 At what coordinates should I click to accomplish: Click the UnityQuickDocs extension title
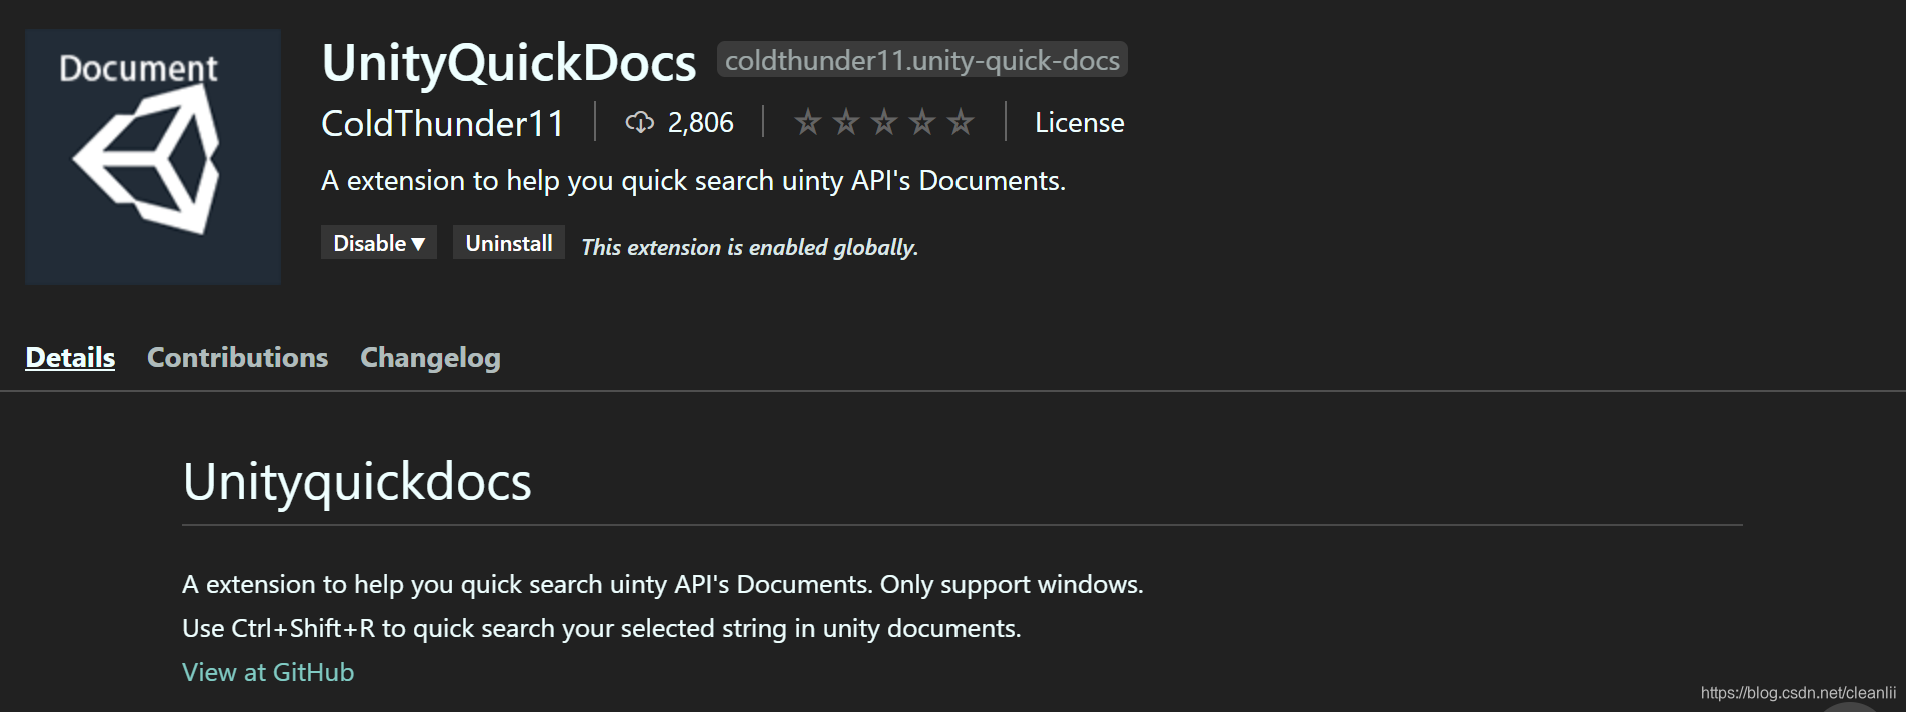tap(509, 63)
